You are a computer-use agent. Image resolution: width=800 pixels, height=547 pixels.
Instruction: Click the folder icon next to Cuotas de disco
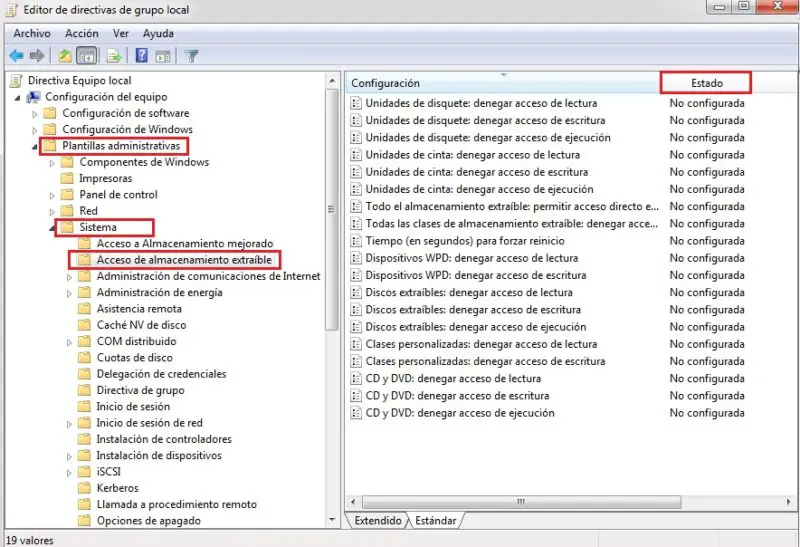pos(84,358)
